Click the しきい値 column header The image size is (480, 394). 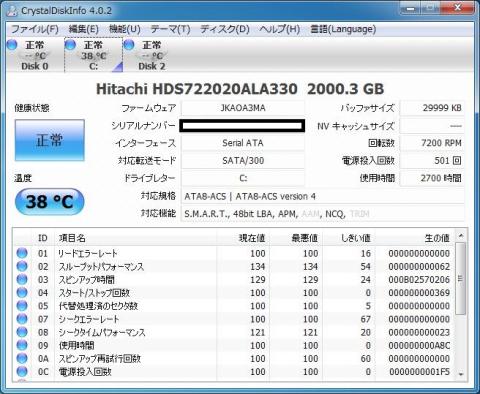pyautogui.click(x=349, y=238)
